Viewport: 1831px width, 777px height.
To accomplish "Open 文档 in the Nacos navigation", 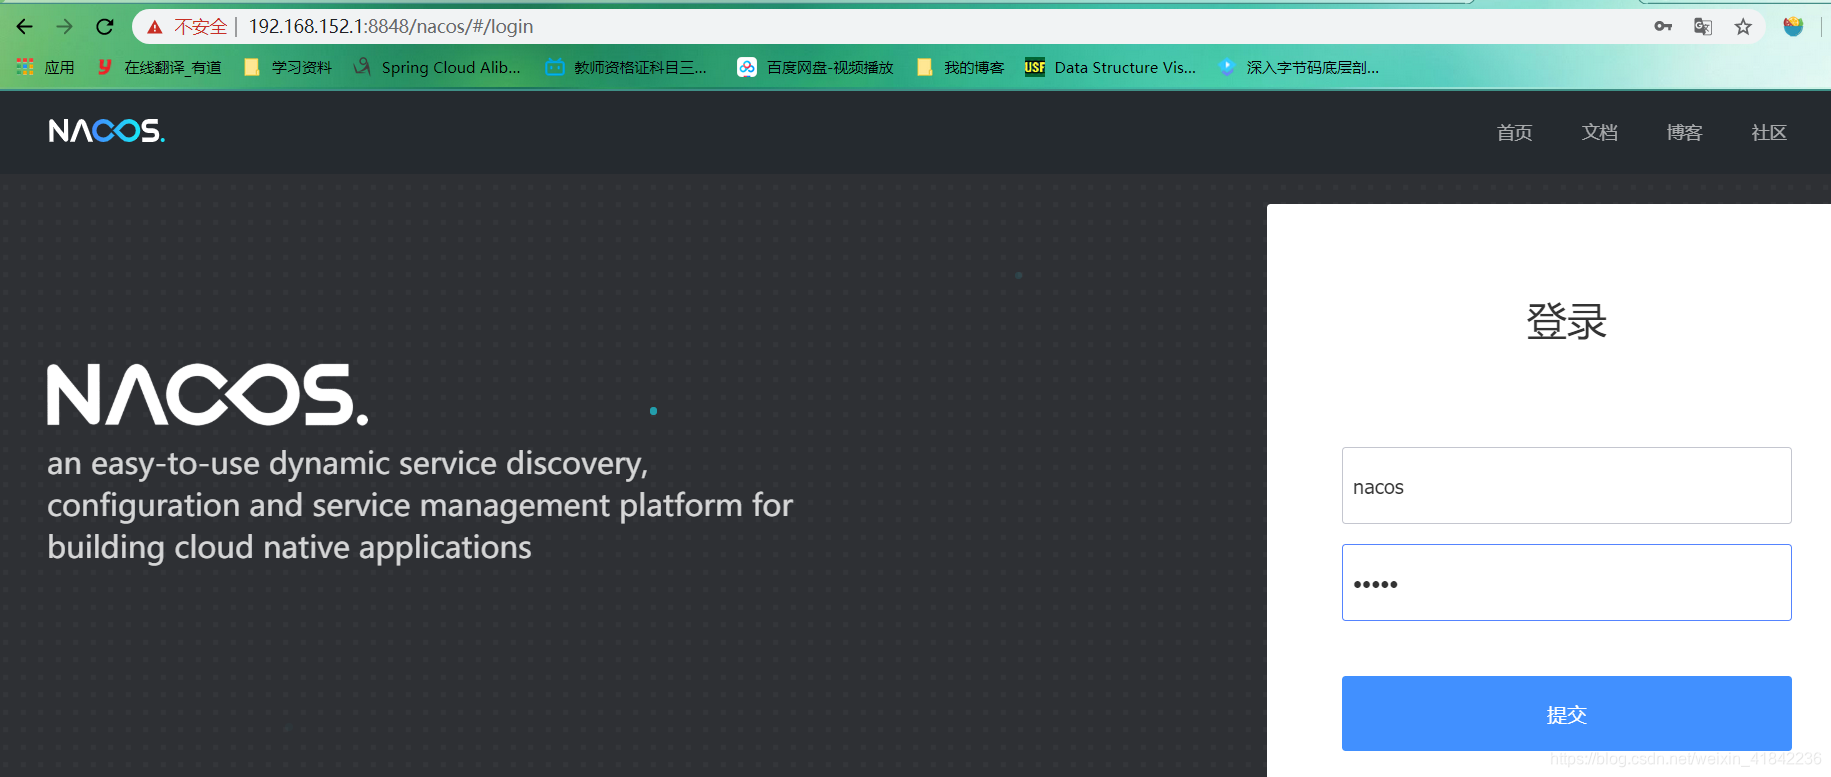I will 1599,132.
